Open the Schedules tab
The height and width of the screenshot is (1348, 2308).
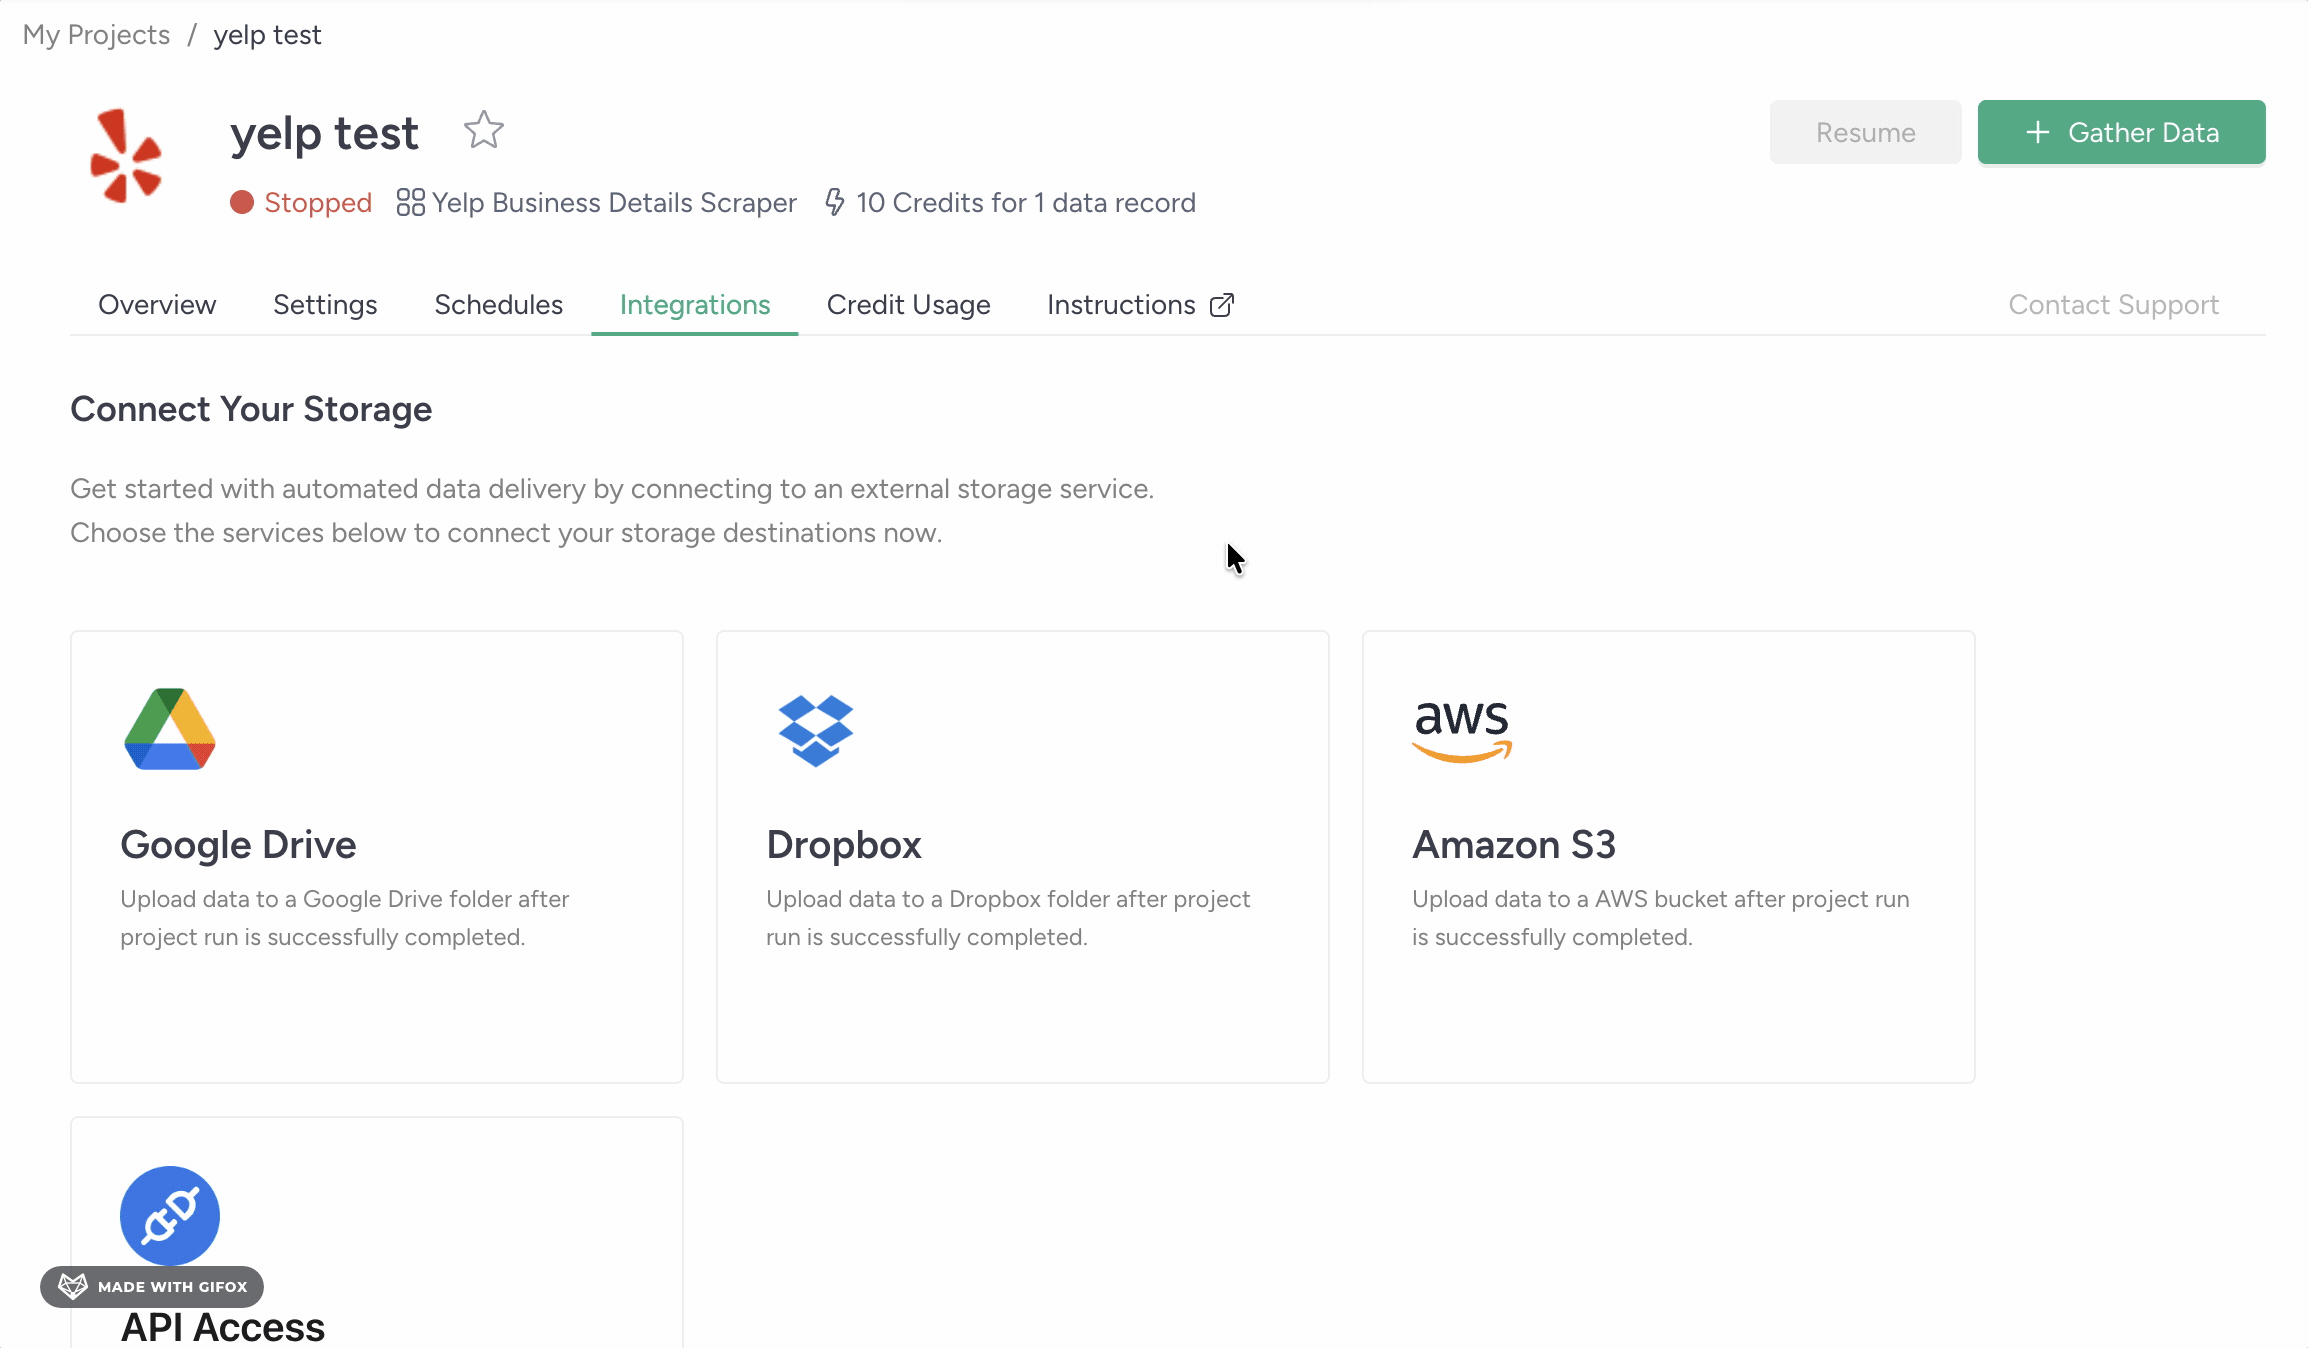(x=498, y=305)
